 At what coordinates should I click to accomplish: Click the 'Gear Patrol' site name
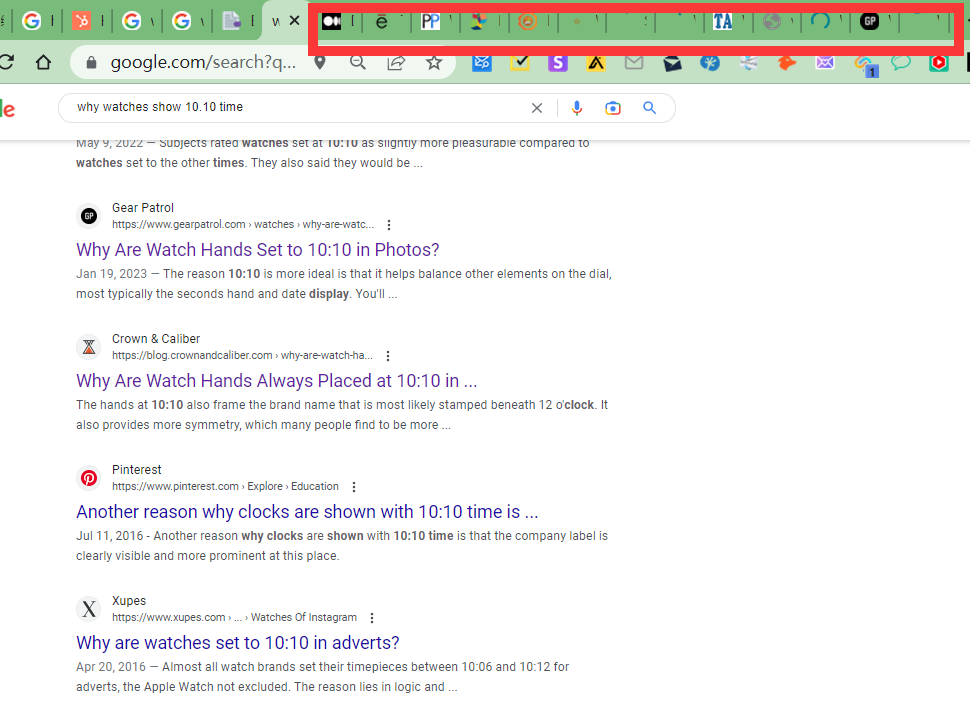143,208
